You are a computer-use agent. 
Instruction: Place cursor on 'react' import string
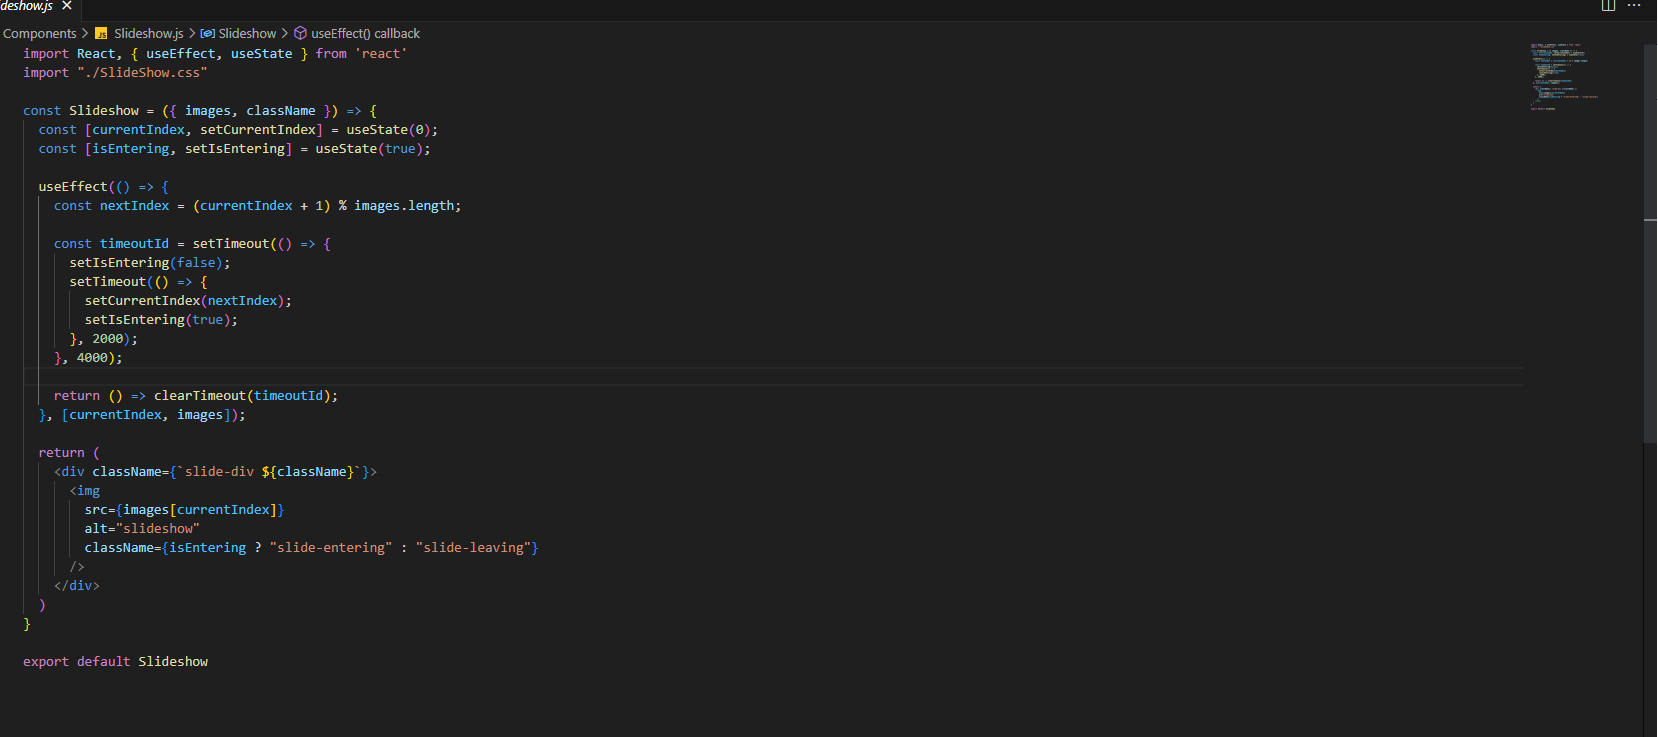pyautogui.click(x=381, y=54)
